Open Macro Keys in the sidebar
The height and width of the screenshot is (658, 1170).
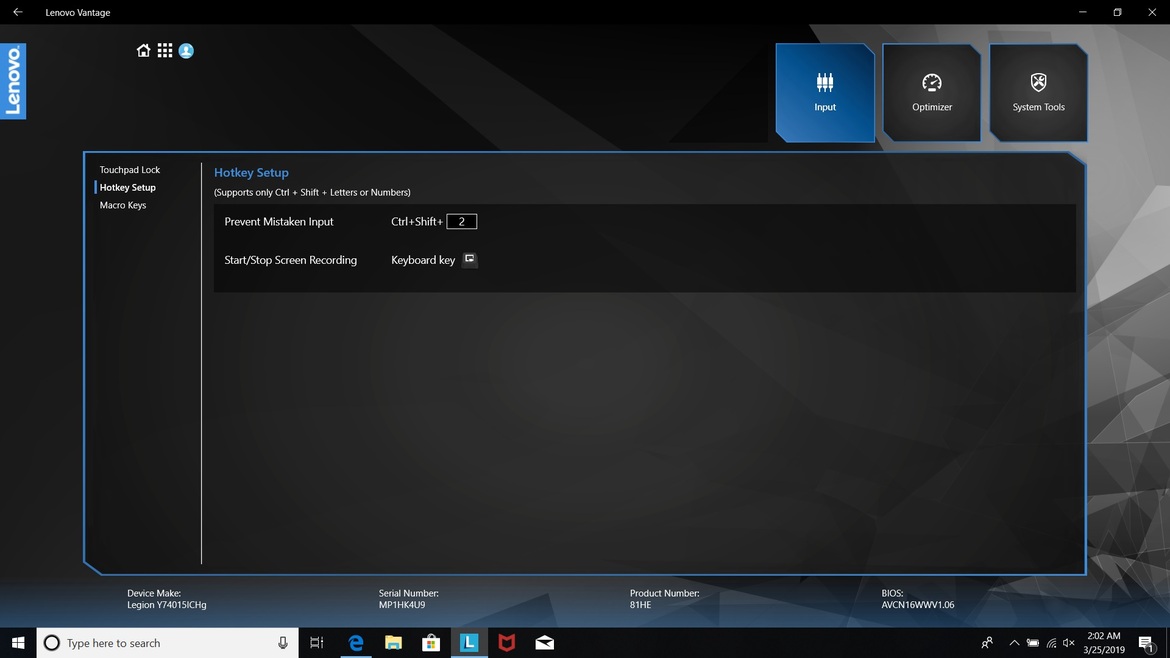(123, 205)
